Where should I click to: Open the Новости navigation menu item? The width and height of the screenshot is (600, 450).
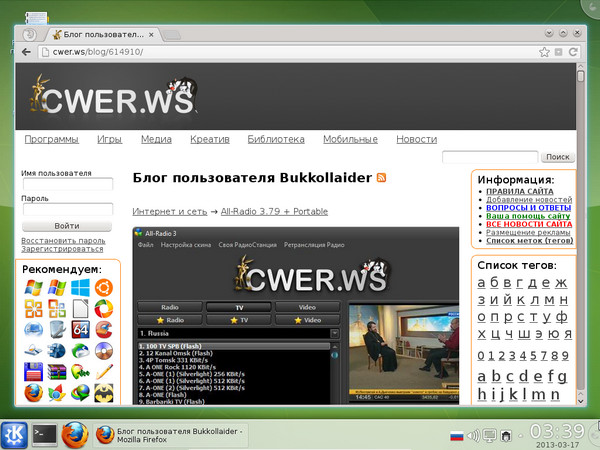(416, 139)
